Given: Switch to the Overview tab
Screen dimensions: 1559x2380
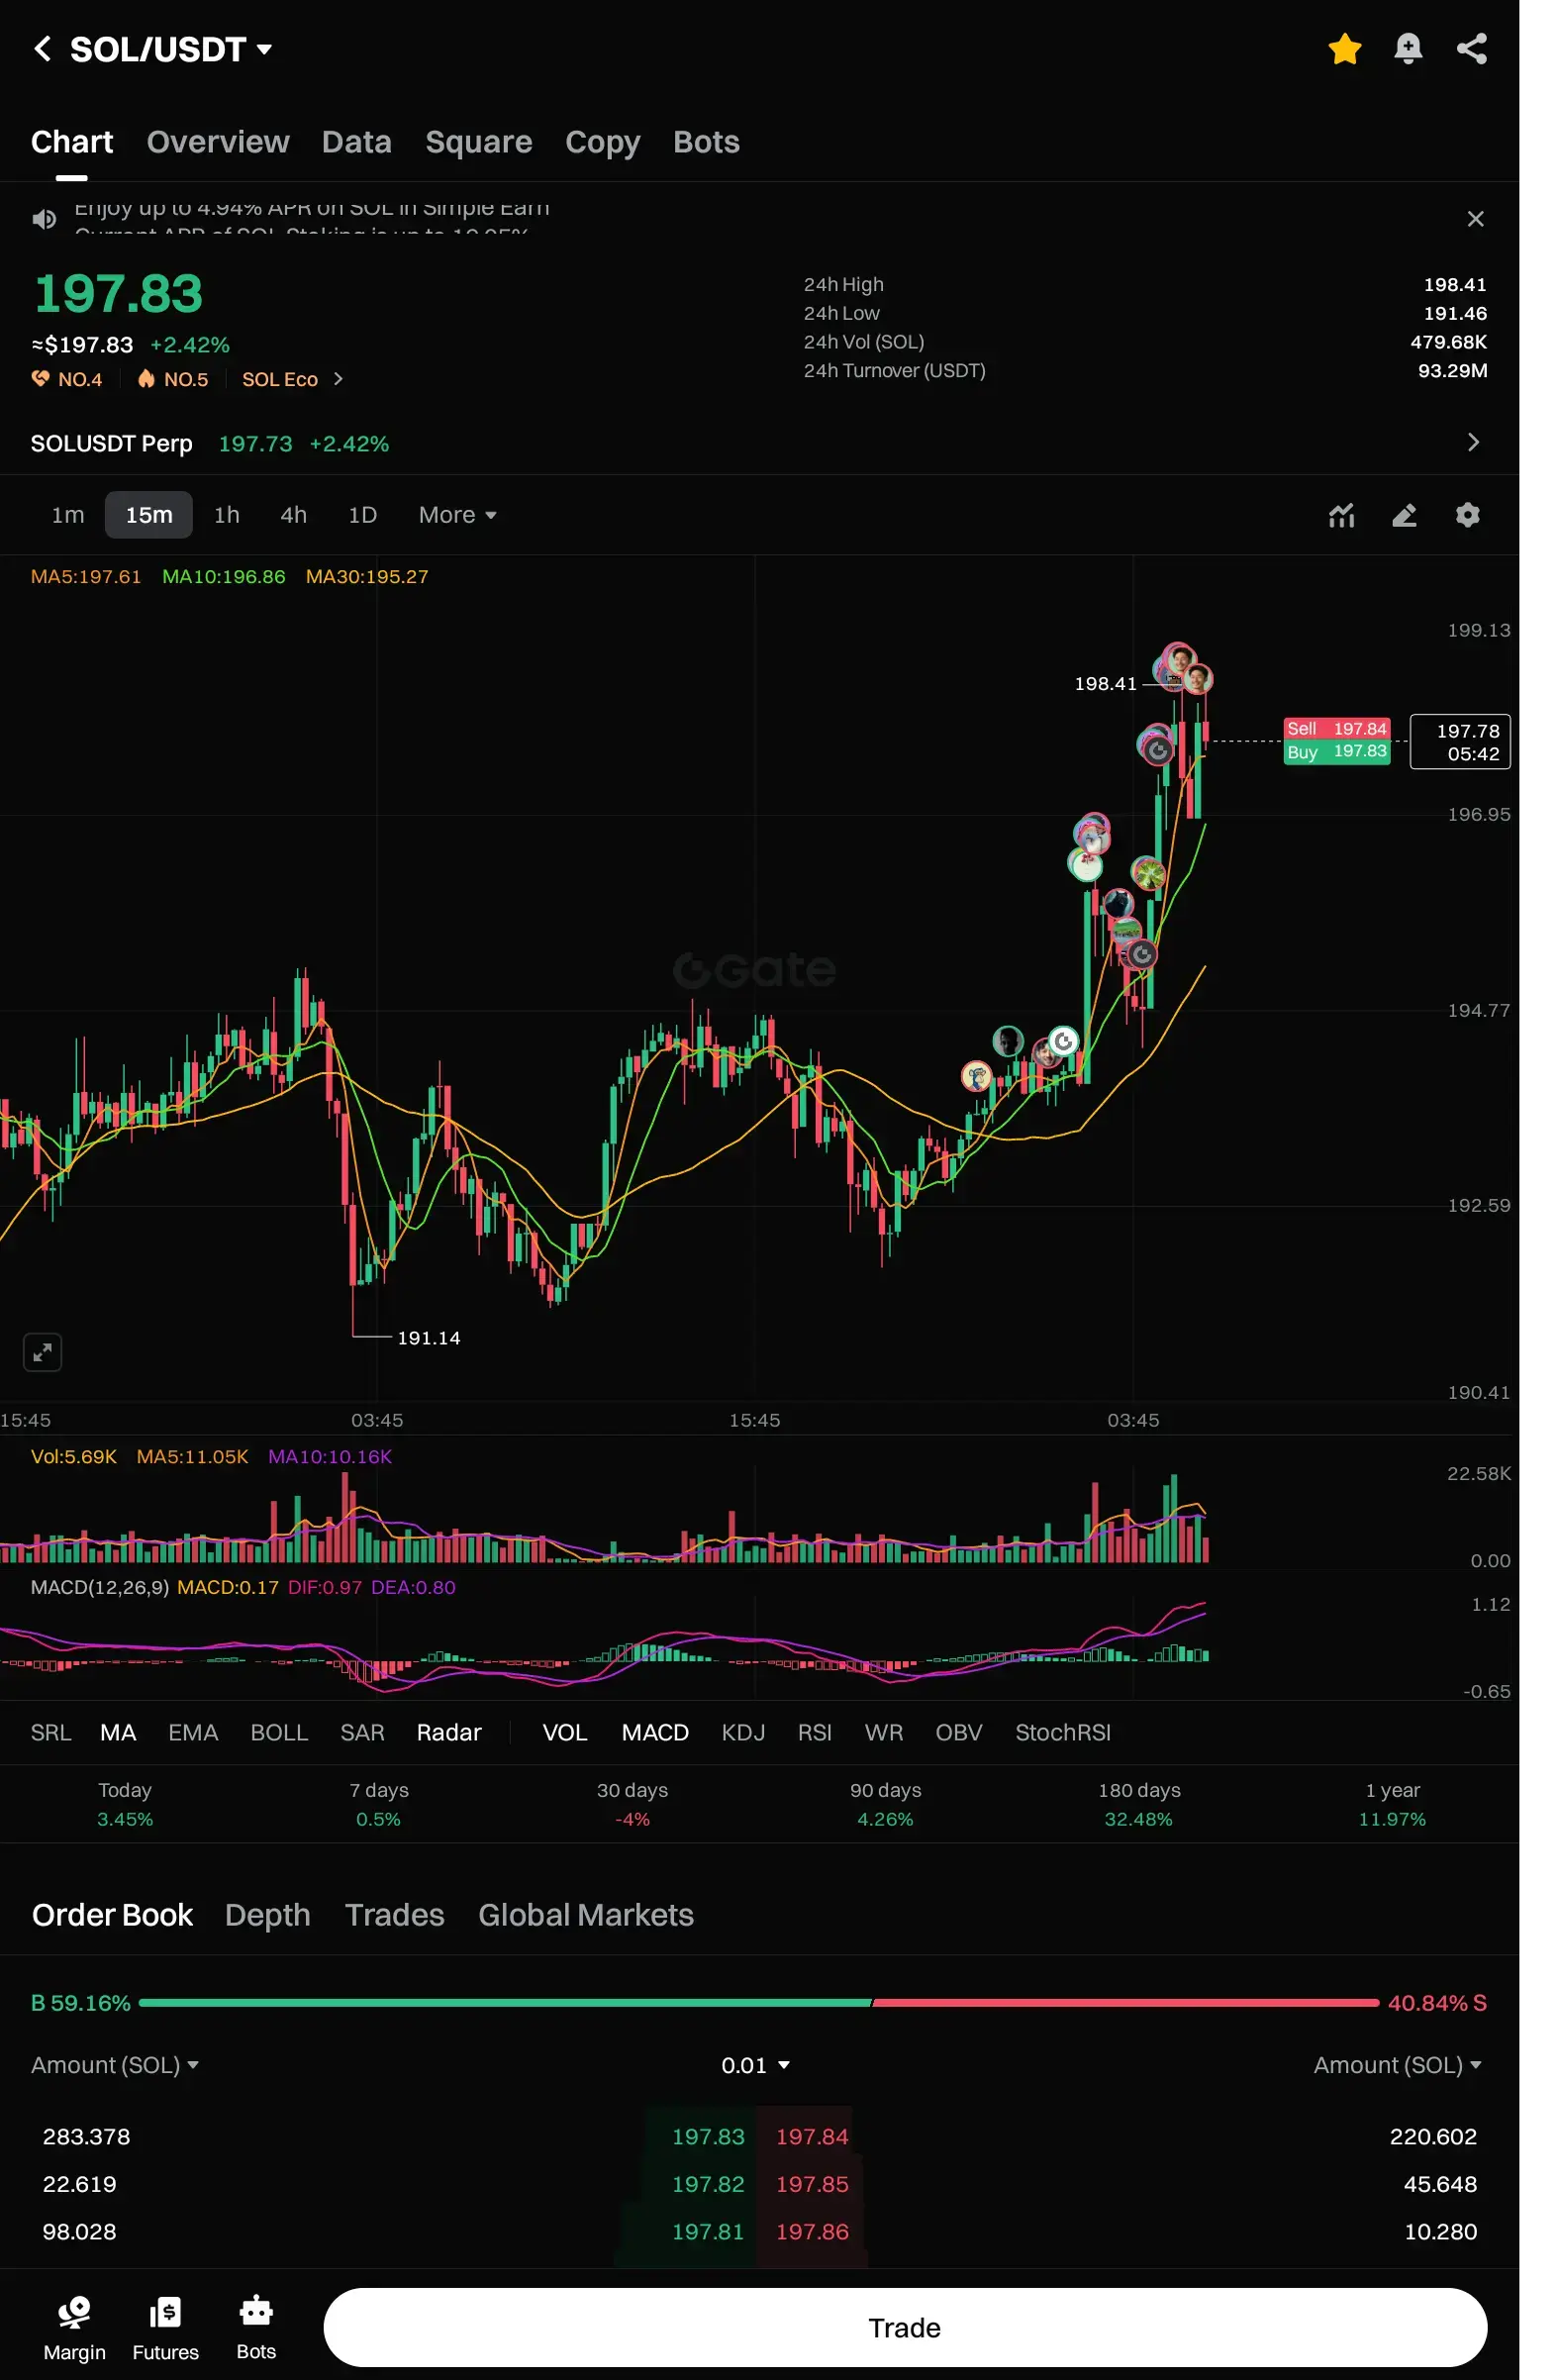Looking at the screenshot, I should coord(218,142).
